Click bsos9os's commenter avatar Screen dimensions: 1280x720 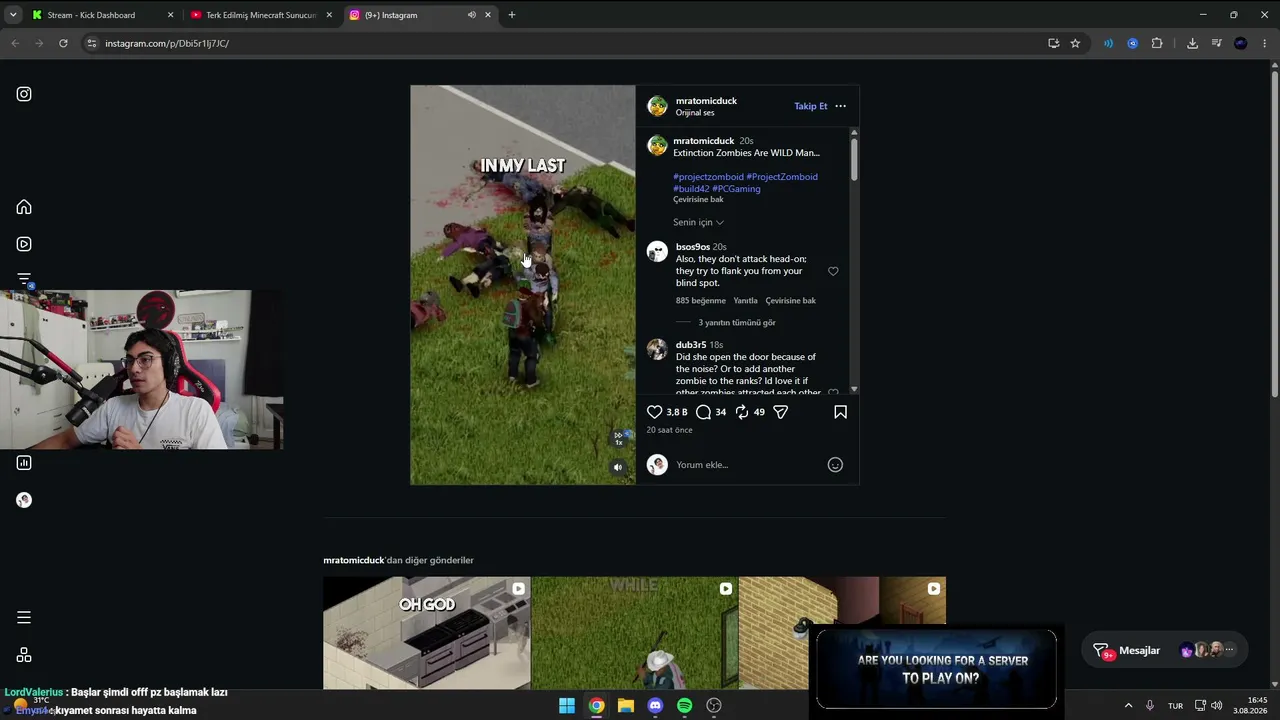click(657, 251)
